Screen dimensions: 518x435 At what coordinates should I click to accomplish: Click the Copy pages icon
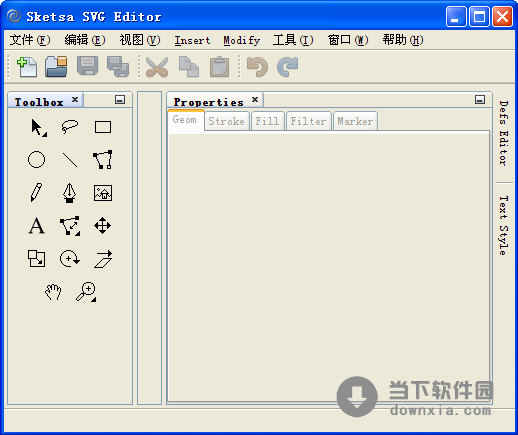point(189,67)
